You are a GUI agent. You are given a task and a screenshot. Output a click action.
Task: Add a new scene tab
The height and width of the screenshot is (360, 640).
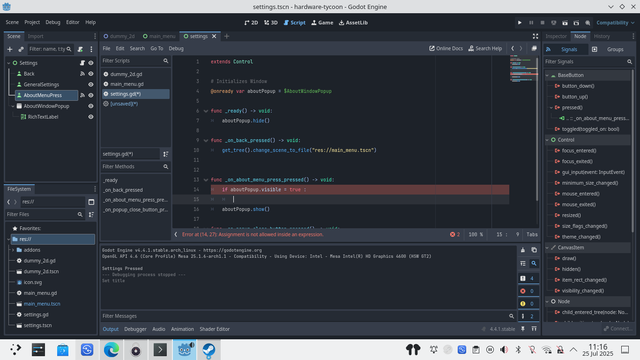pyautogui.click(x=227, y=36)
